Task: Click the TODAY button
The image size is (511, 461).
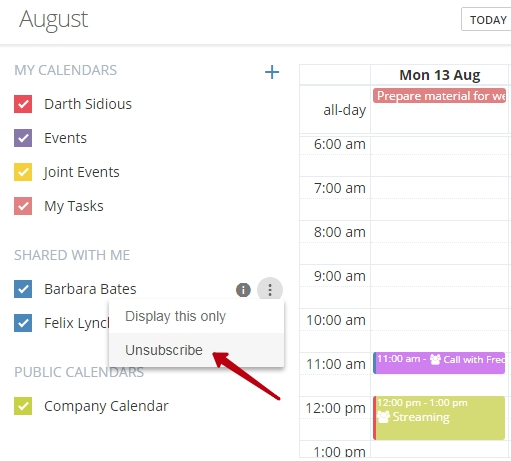Action: pyautogui.click(x=488, y=20)
